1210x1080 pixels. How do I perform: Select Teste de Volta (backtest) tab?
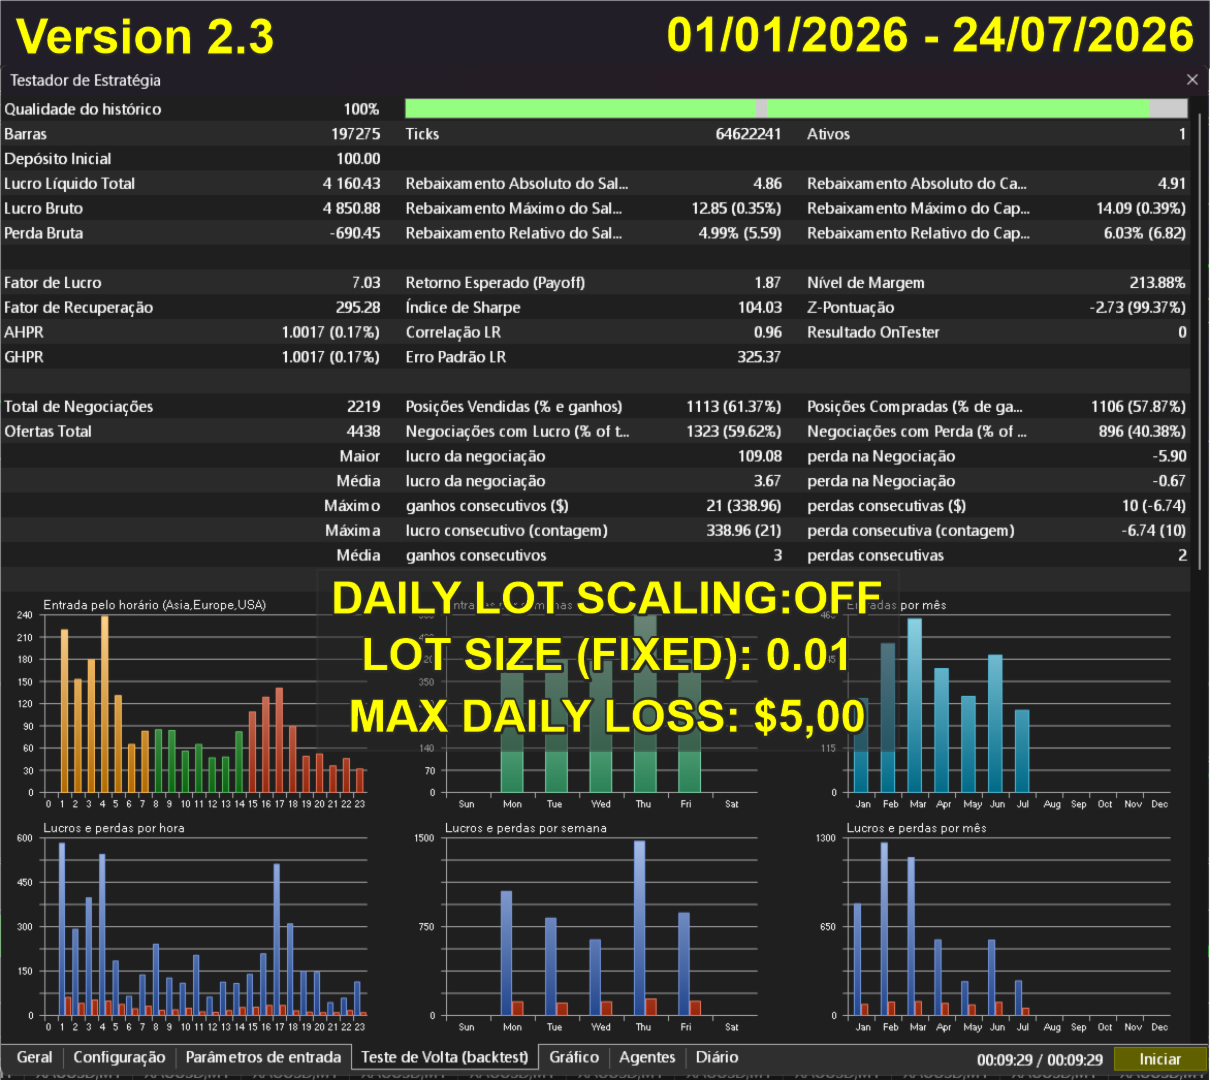[444, 1057]
